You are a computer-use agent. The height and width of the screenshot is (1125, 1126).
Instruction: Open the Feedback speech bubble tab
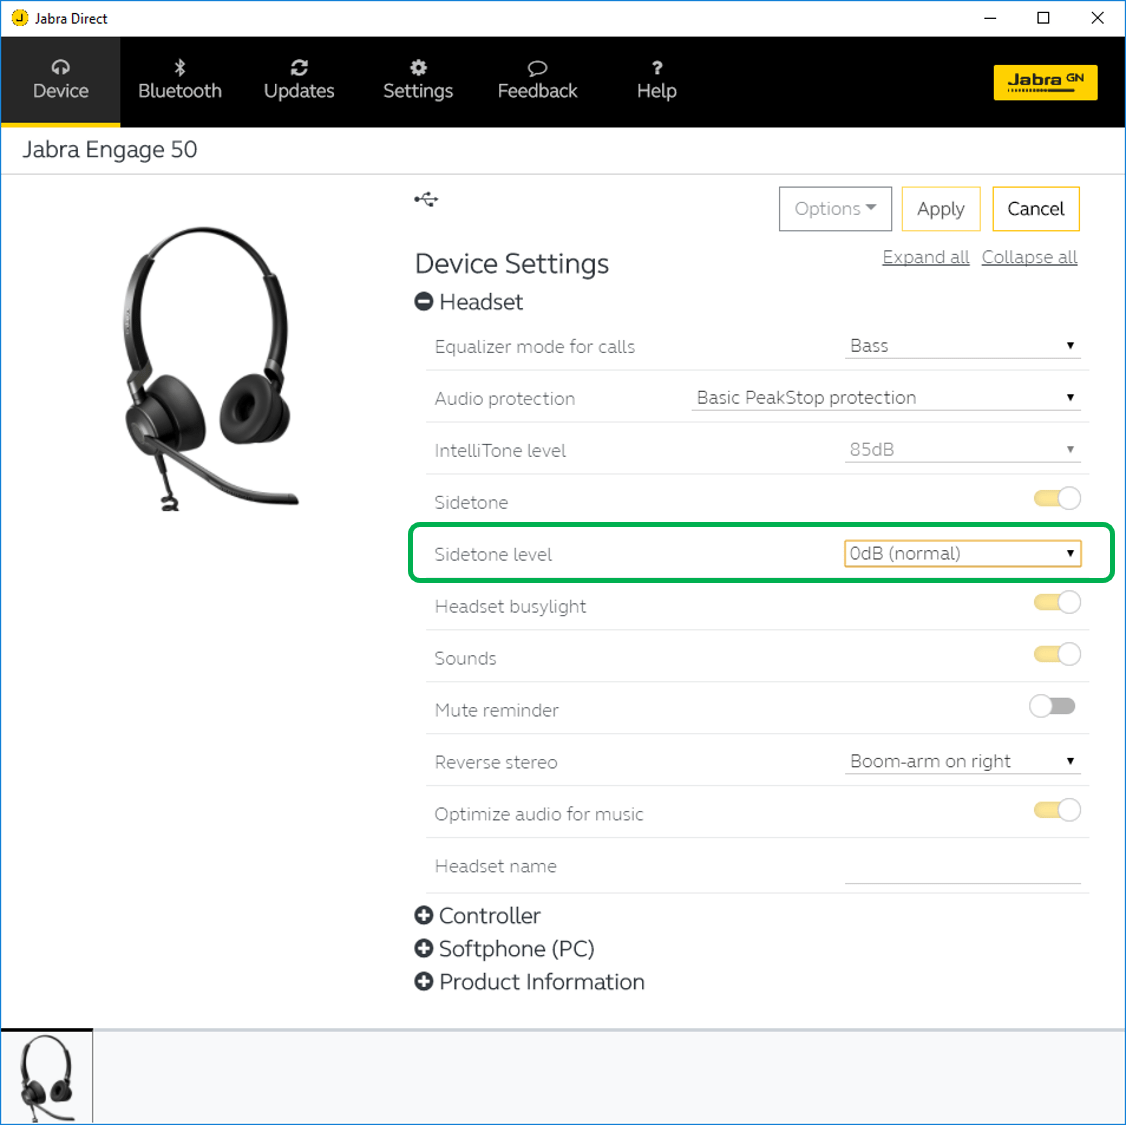537,81
